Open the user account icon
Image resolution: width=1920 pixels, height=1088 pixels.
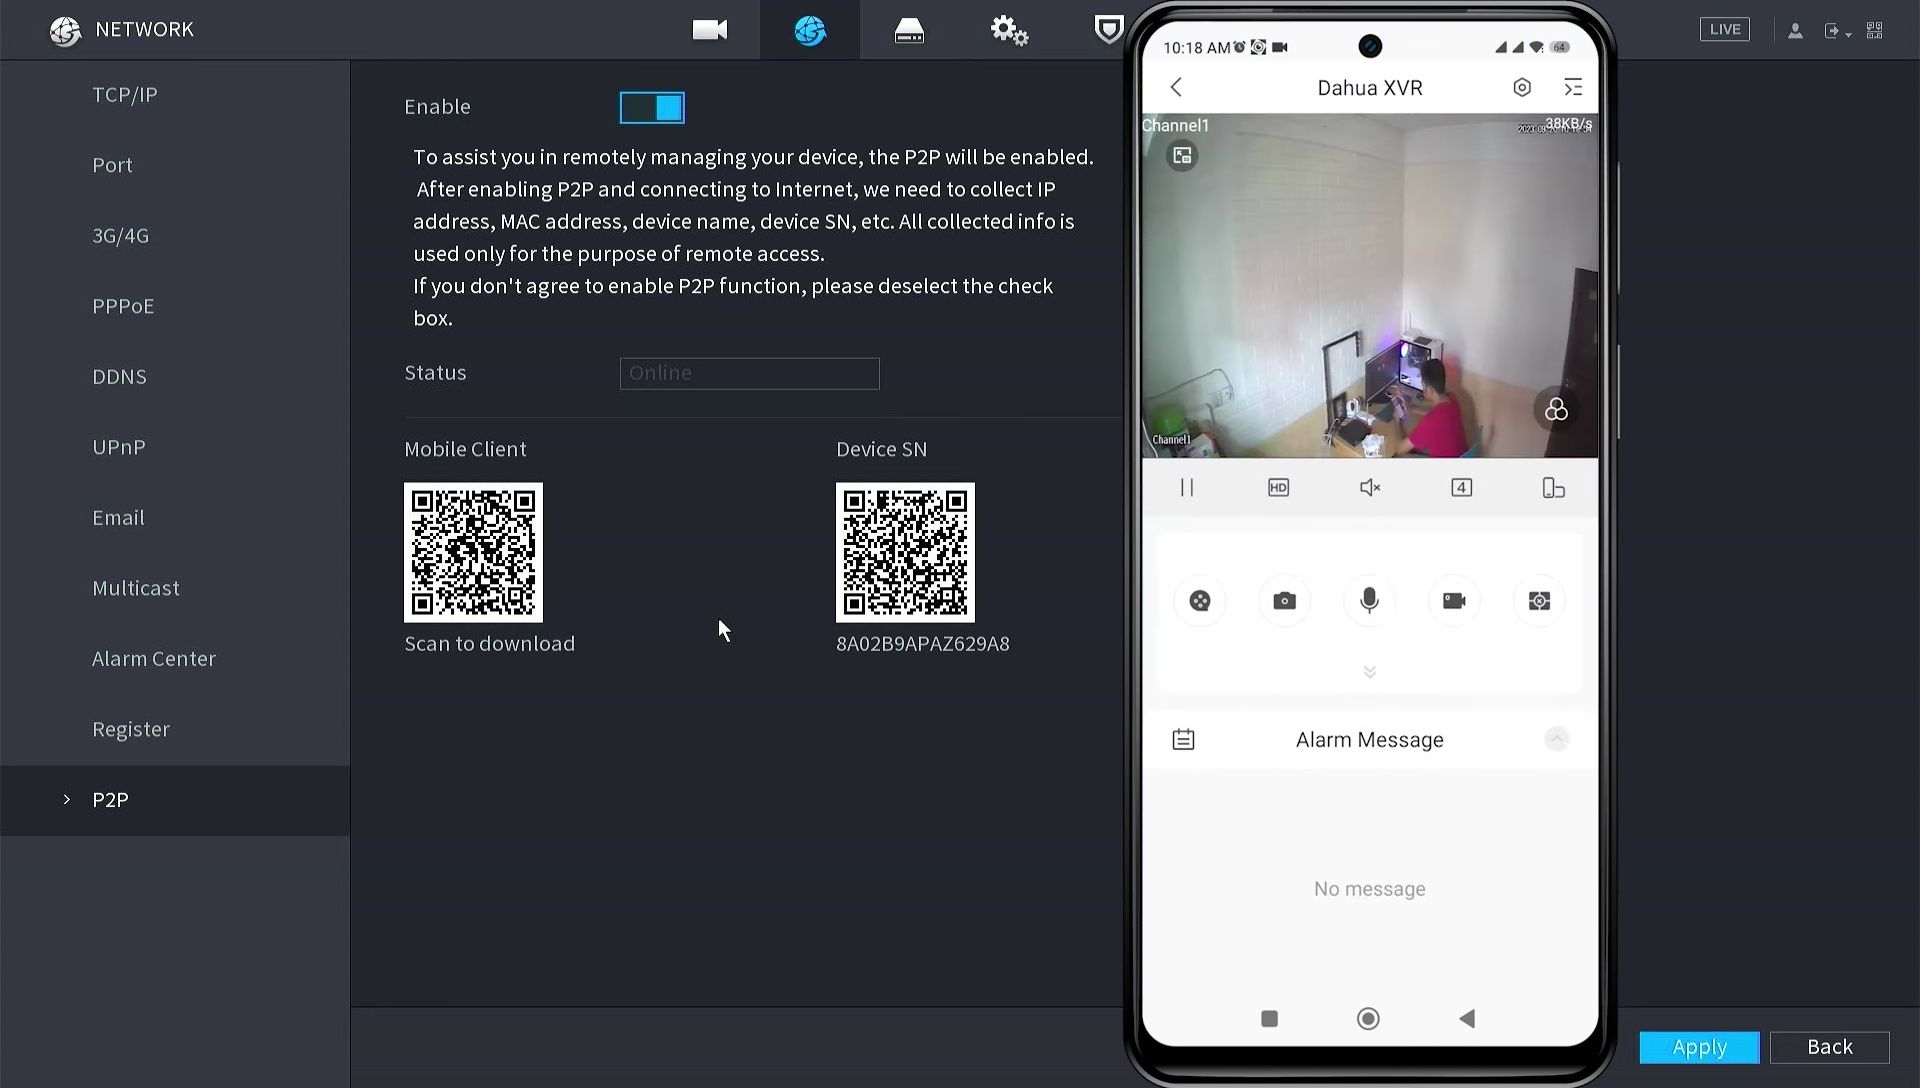click(x=1795, y=31)
